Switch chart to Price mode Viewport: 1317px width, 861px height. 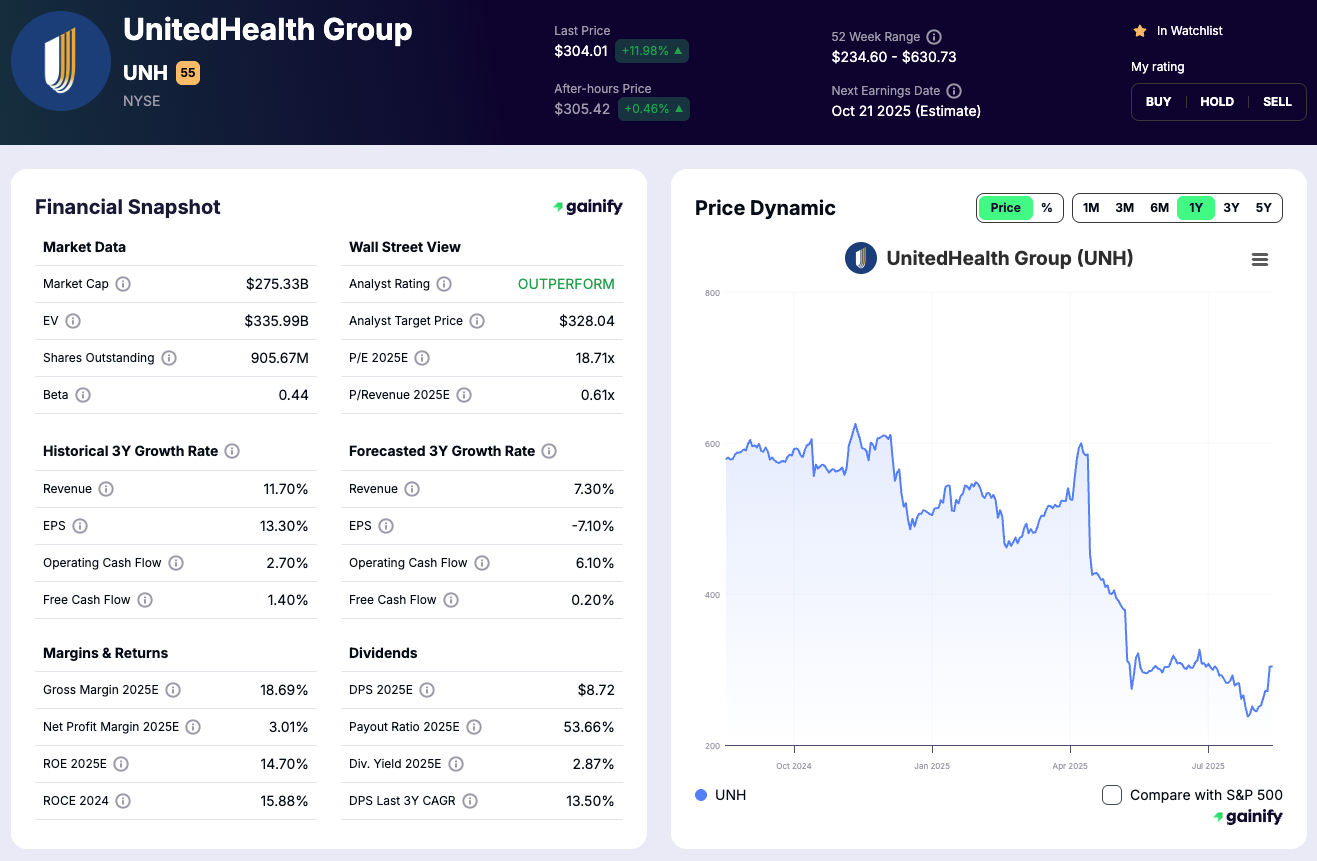1005,208
